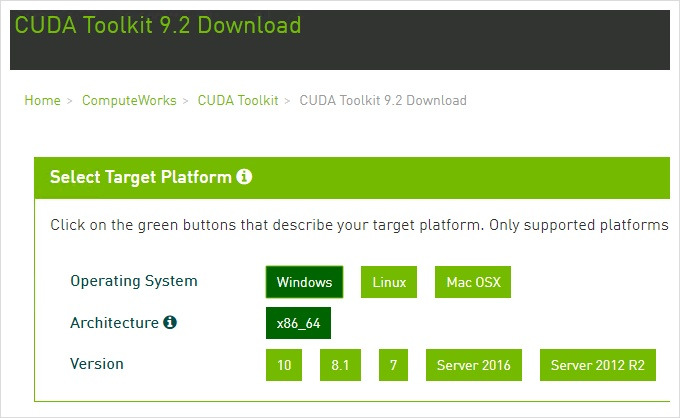Choose Linux as the operating system
This screenshot has height=418, width=680.
pyautogui.click(x=389, y=282)
